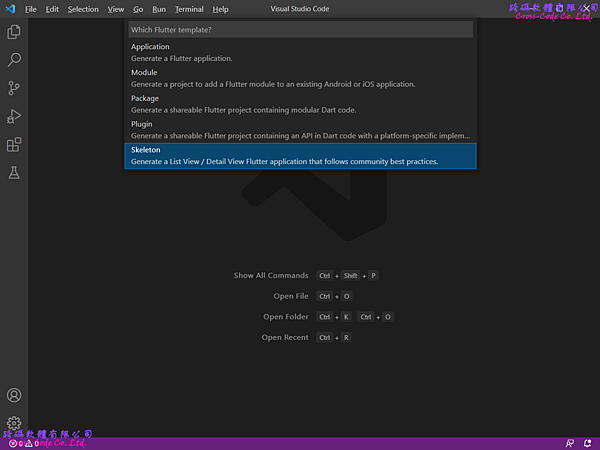Viewport: 600px width, 450px height.
Task: Click the 'Show All Commands' shortcut label
Action: pos(271,276)
